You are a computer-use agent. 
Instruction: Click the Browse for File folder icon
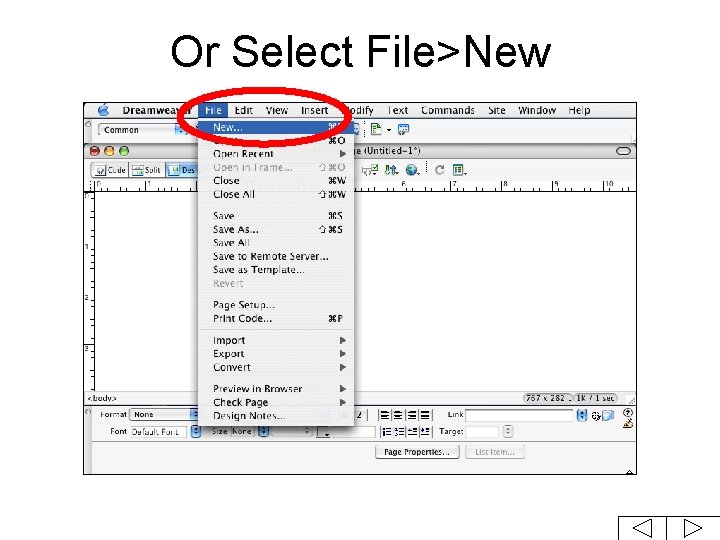point(608,416)
